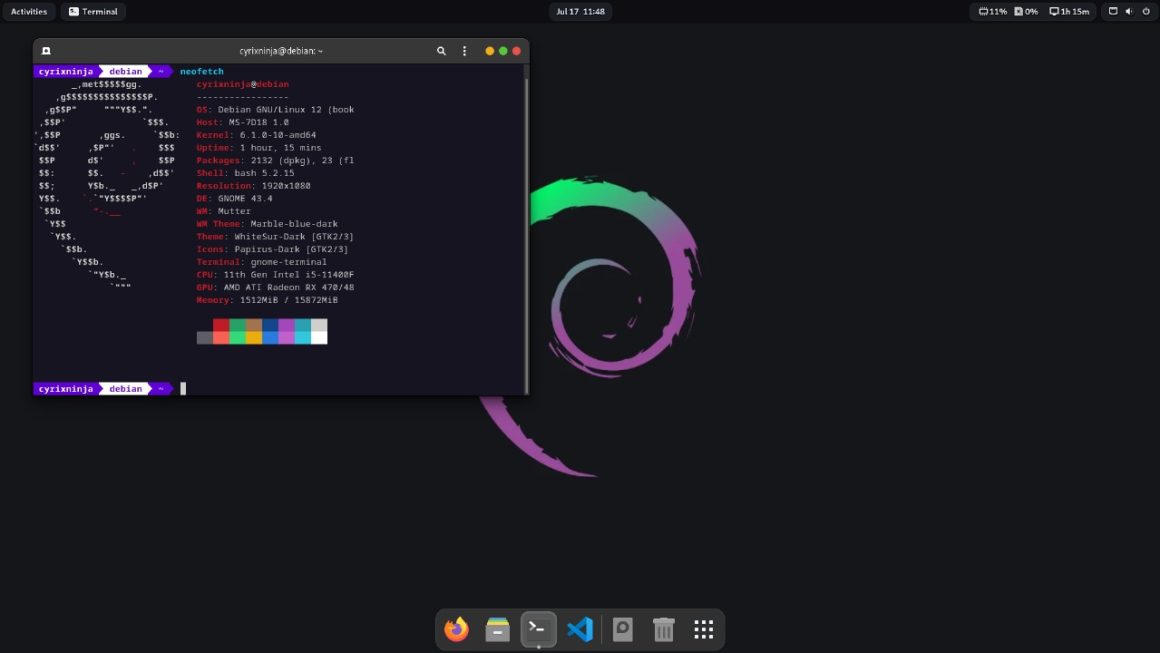Screen dimensions: 1160x653
Task: Open the terminal kebab menu
Action: point(464,51)
